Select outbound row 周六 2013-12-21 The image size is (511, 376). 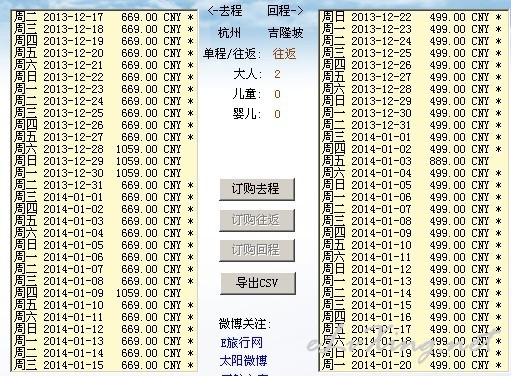point(104,65)
